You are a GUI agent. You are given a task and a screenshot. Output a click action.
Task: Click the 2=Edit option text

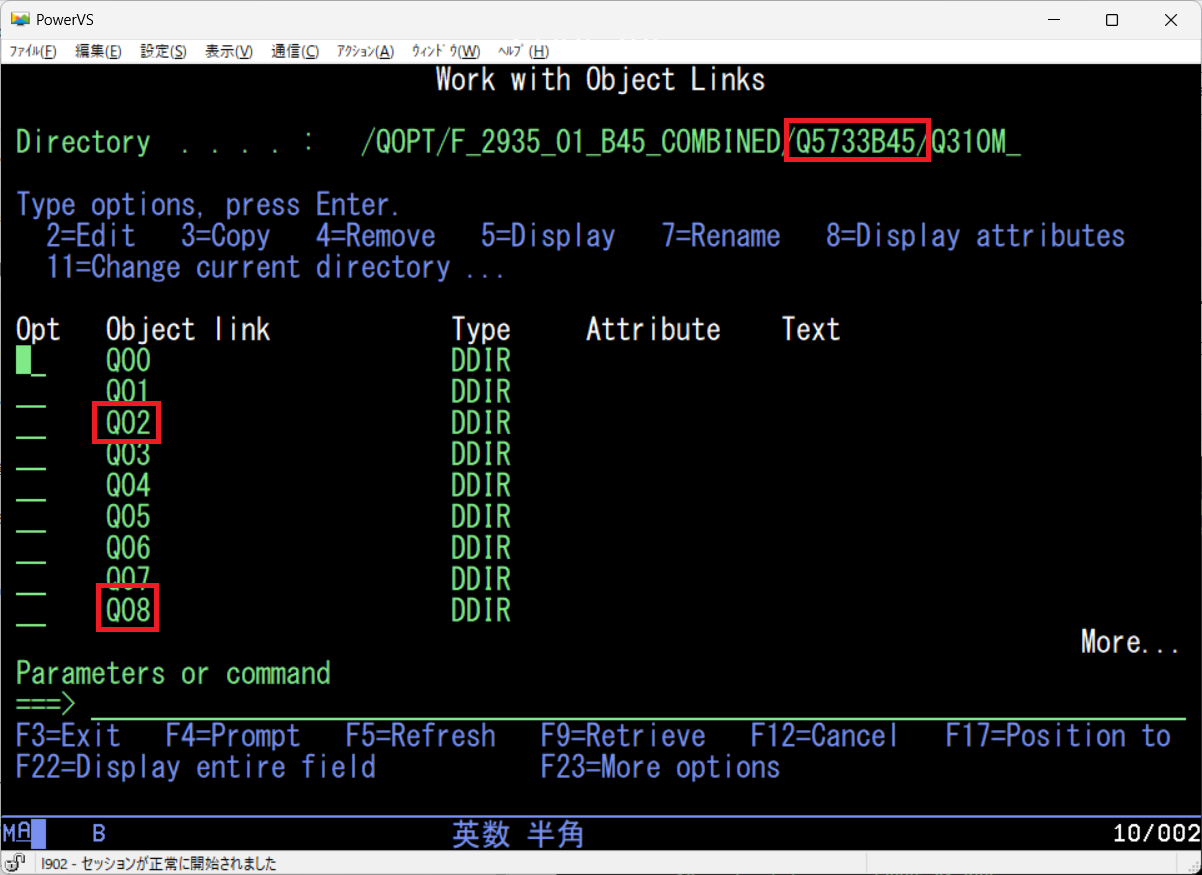pyautogui.click(x=91, y=236)
